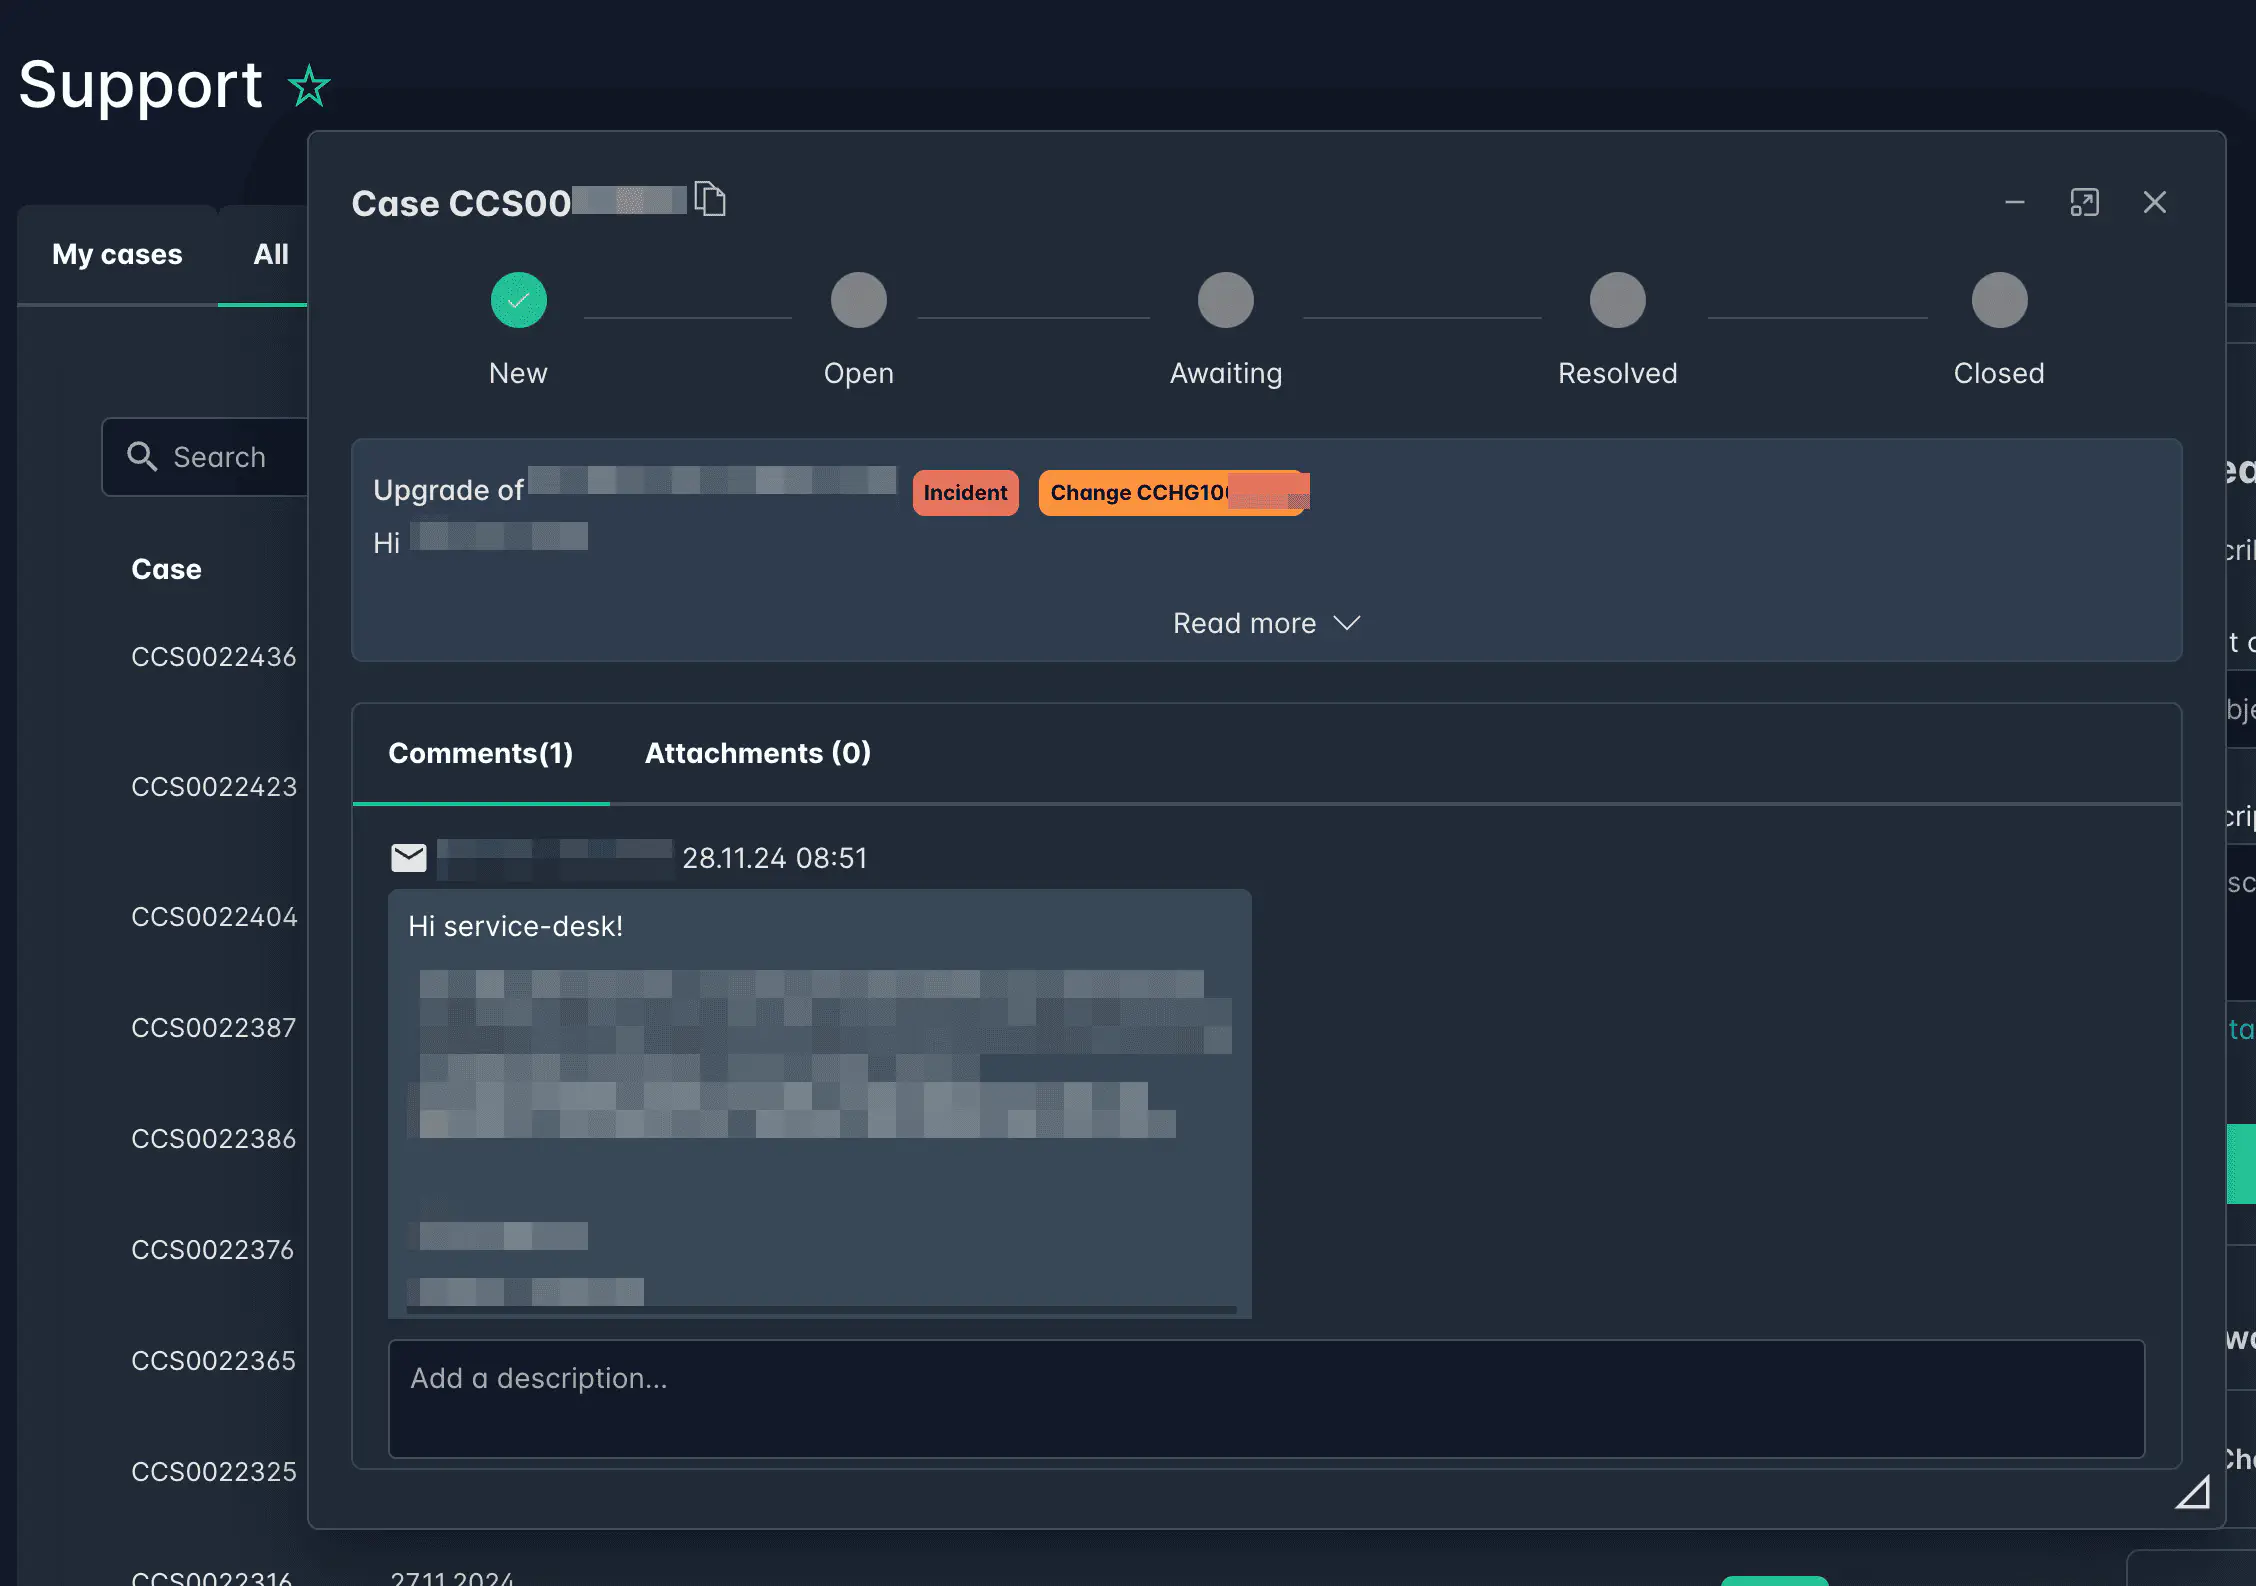Screen dimensions: 2256x1586
Task: Expand the description with Read more
Action: point(1265,624)
